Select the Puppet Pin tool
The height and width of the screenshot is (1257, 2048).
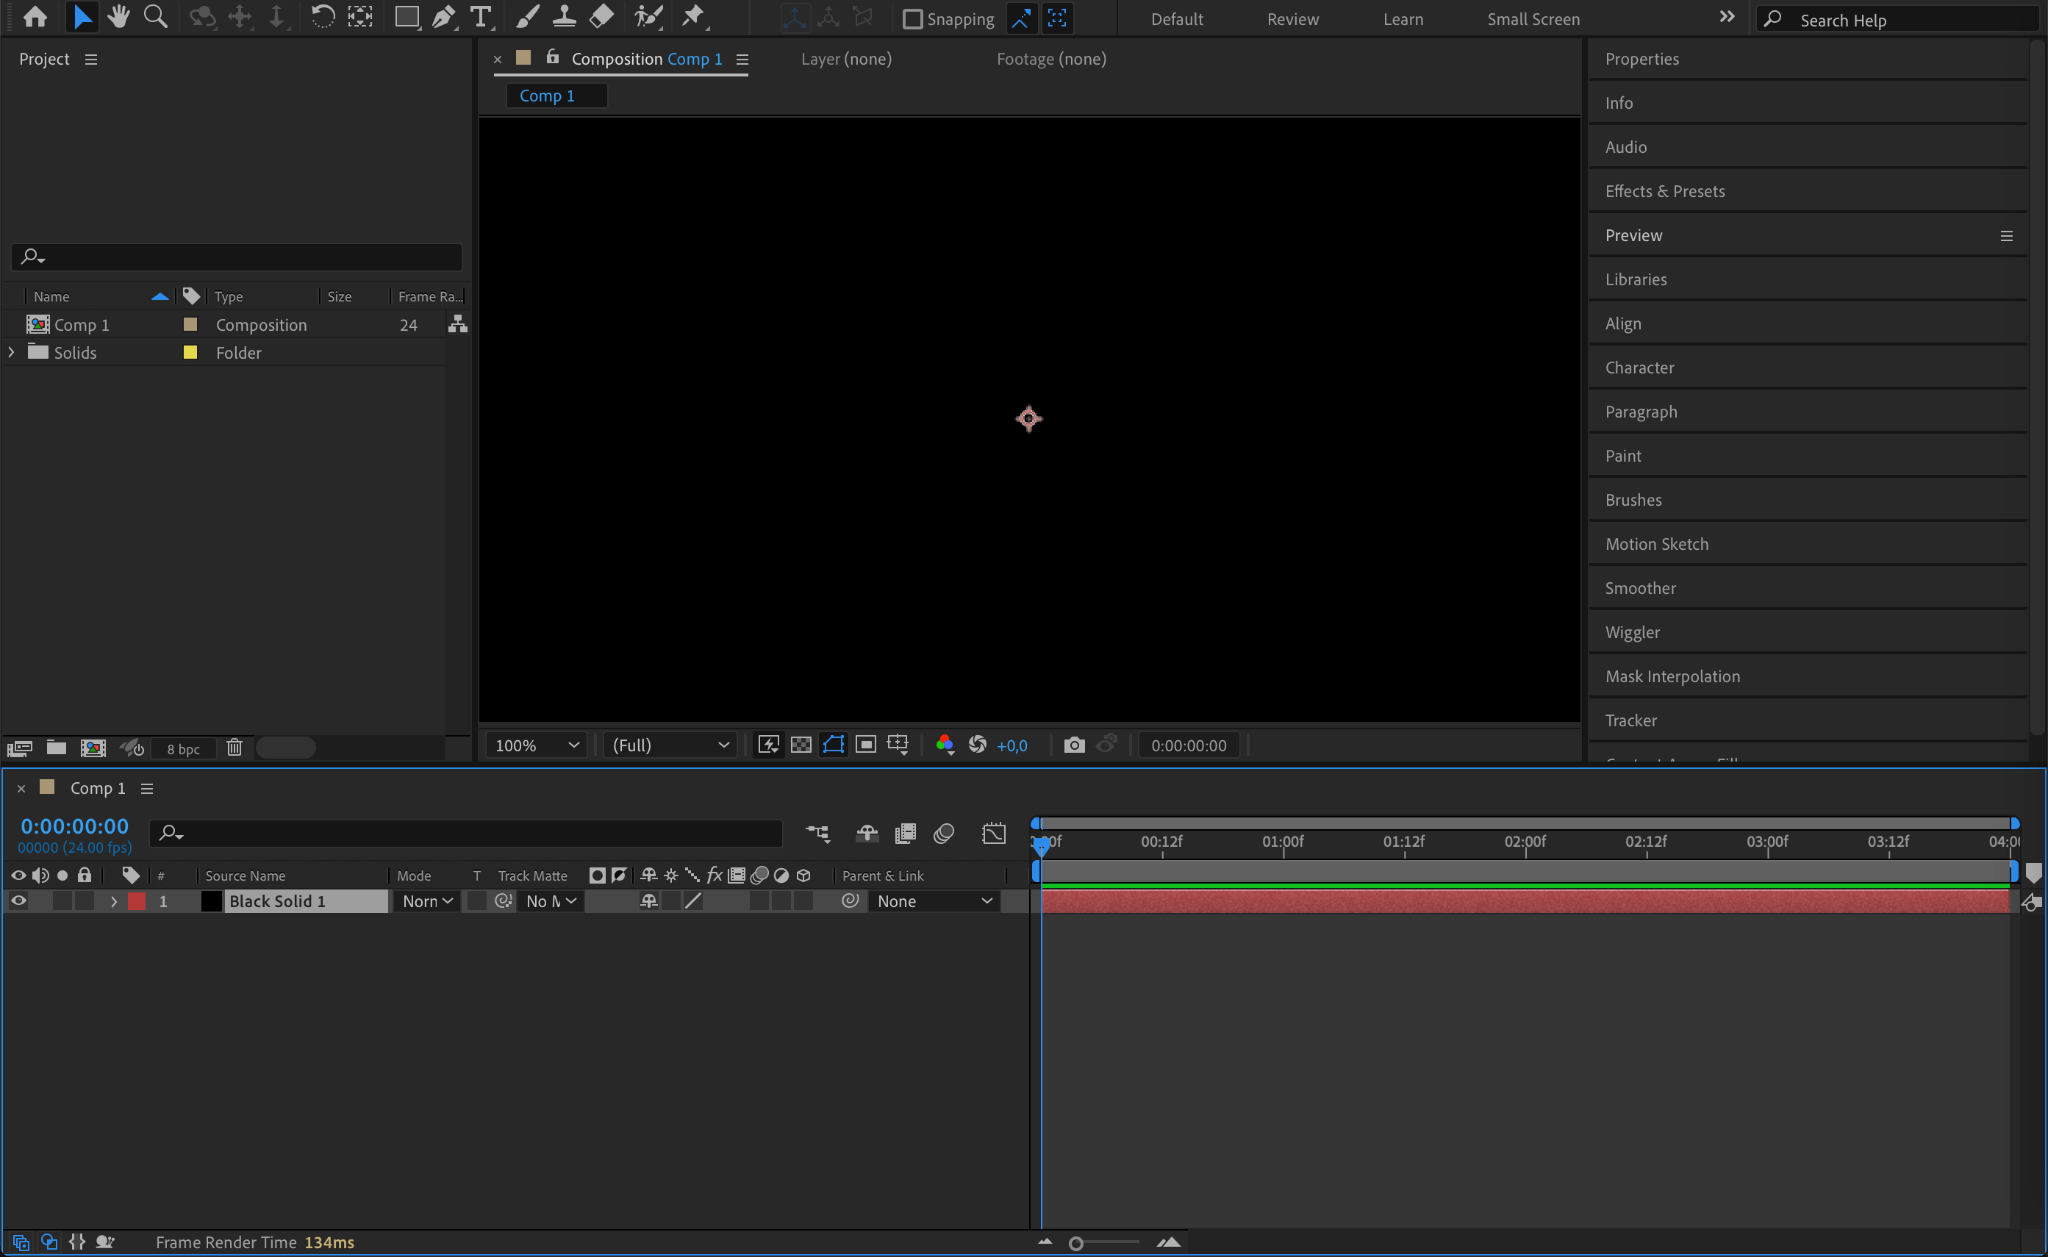coord(692,17)
